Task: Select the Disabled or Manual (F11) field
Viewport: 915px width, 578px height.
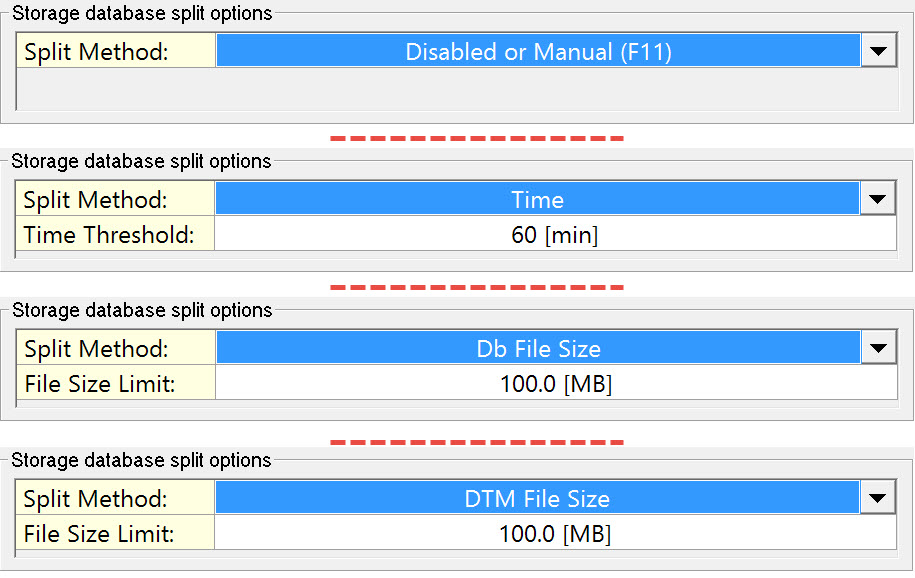Action: [x=538, y=52]
